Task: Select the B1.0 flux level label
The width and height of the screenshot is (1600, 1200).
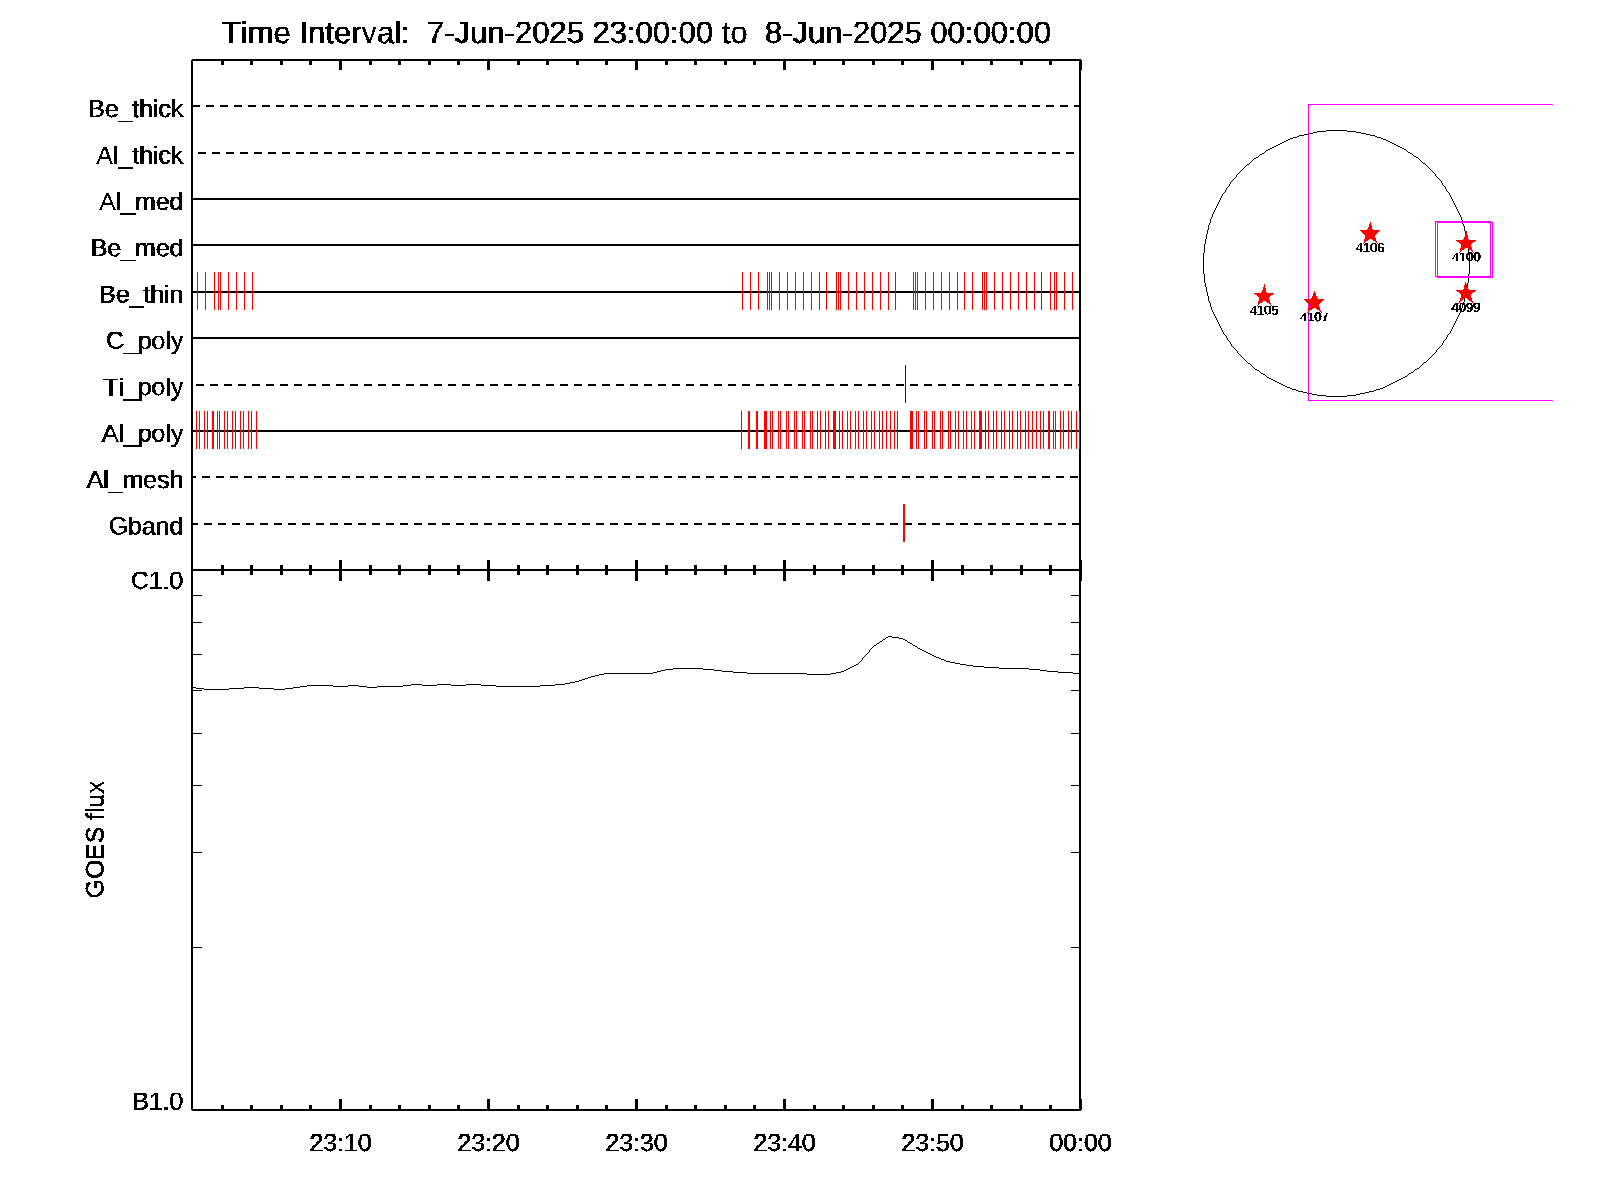Action: (x=157, y=1102)
